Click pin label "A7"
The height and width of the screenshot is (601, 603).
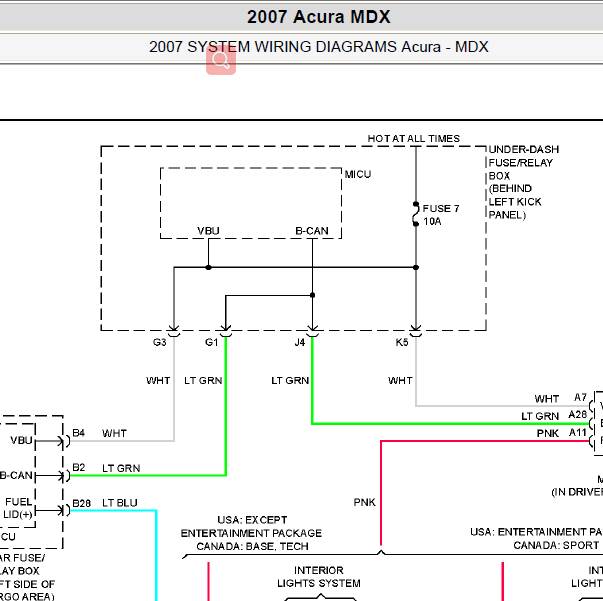tap(580, 397)
